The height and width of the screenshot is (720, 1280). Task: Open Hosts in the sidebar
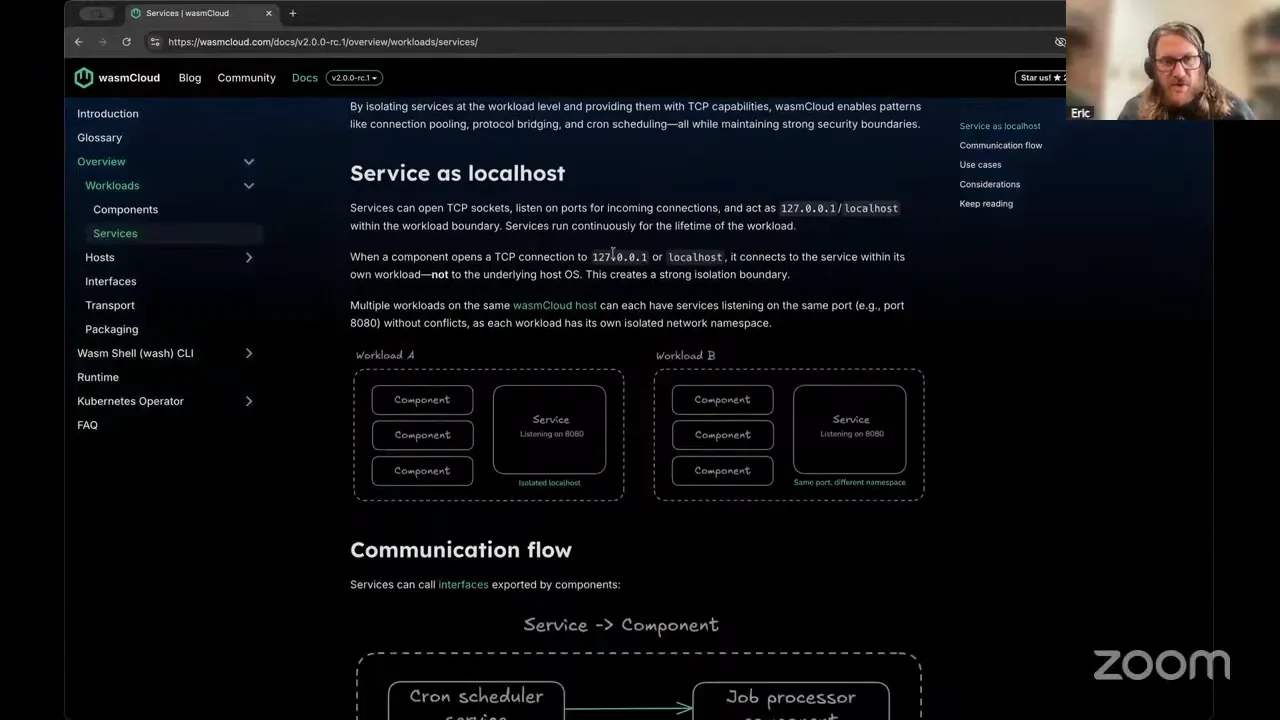pos(100,258)
